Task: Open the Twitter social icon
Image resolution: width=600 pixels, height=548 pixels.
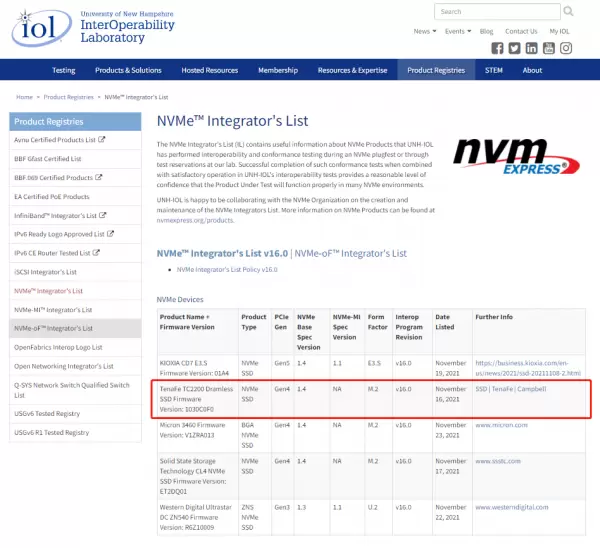Action: click(515, 48)
